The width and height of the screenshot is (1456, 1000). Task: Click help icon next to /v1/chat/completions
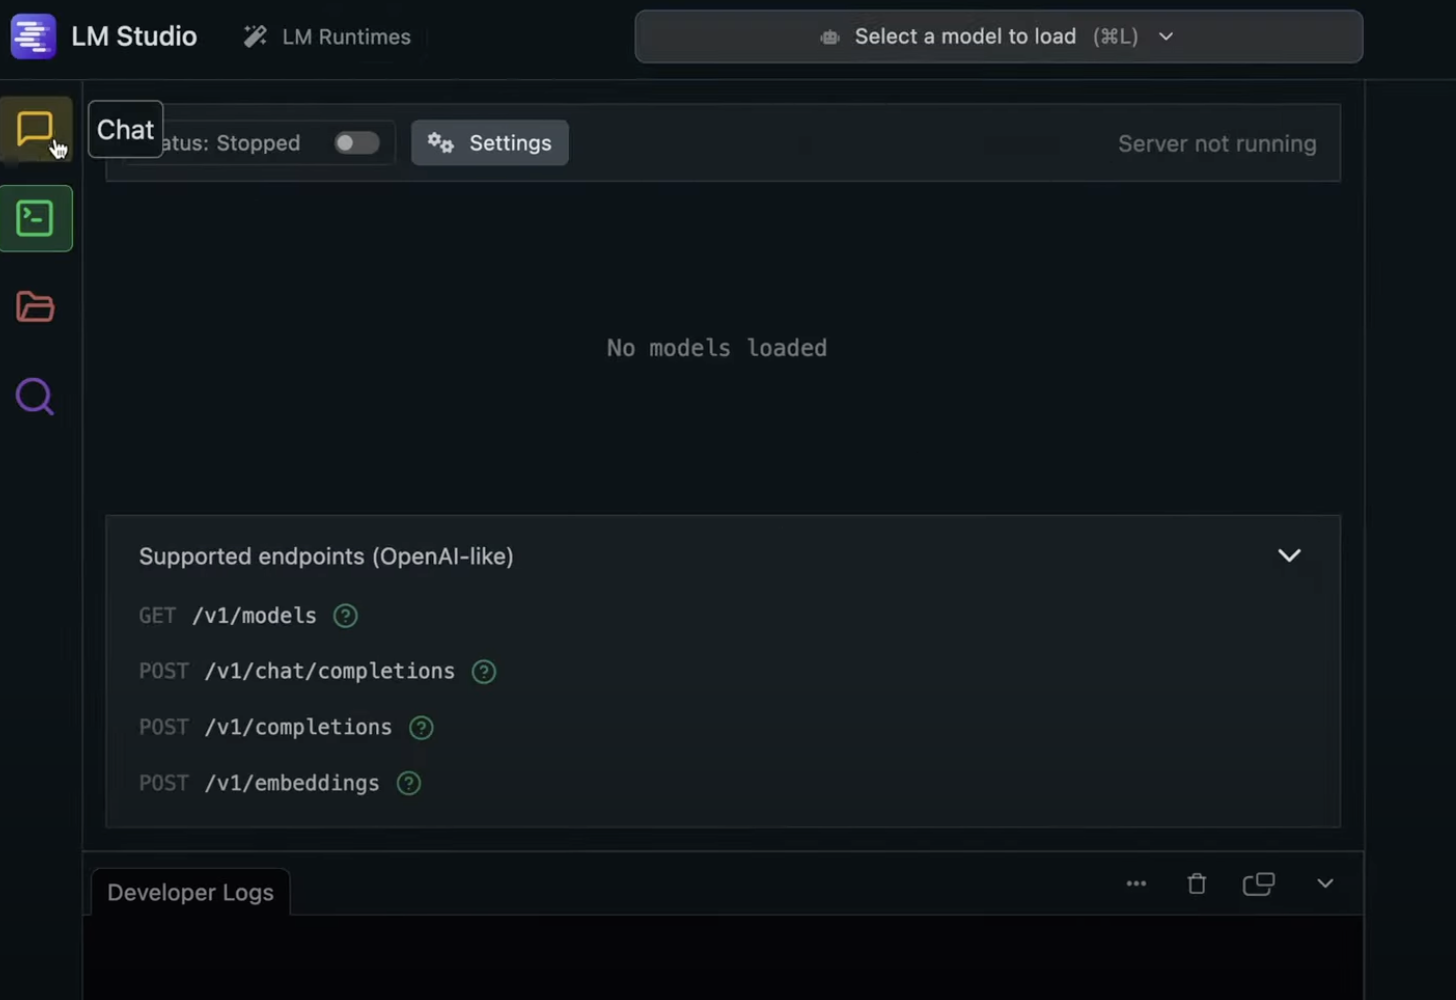[484, 672]
